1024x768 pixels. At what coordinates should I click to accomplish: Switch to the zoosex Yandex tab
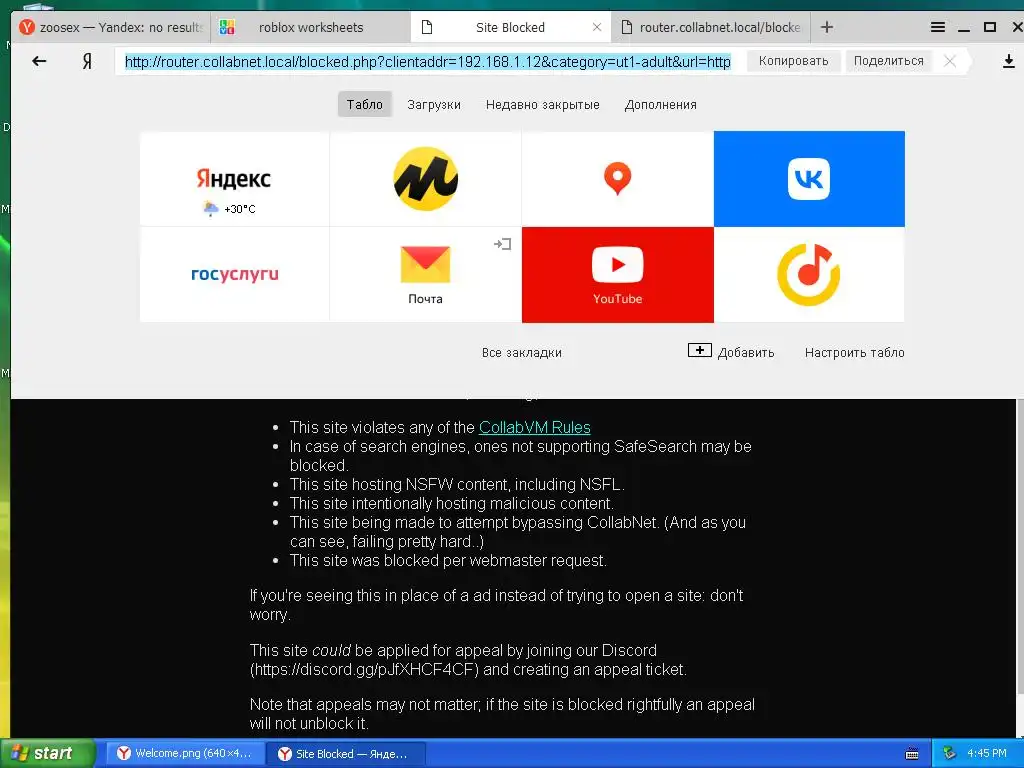[110, 27]
